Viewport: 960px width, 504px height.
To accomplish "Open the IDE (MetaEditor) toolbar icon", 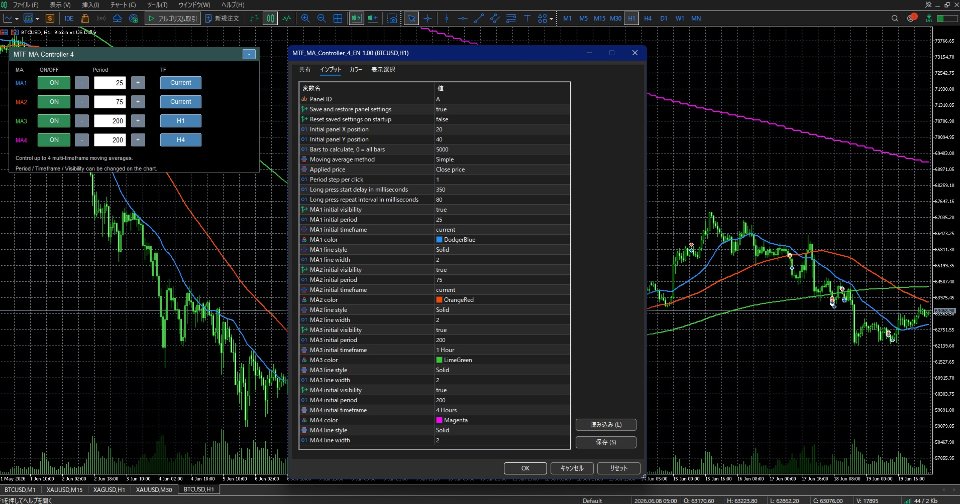I will click(69, 18).
